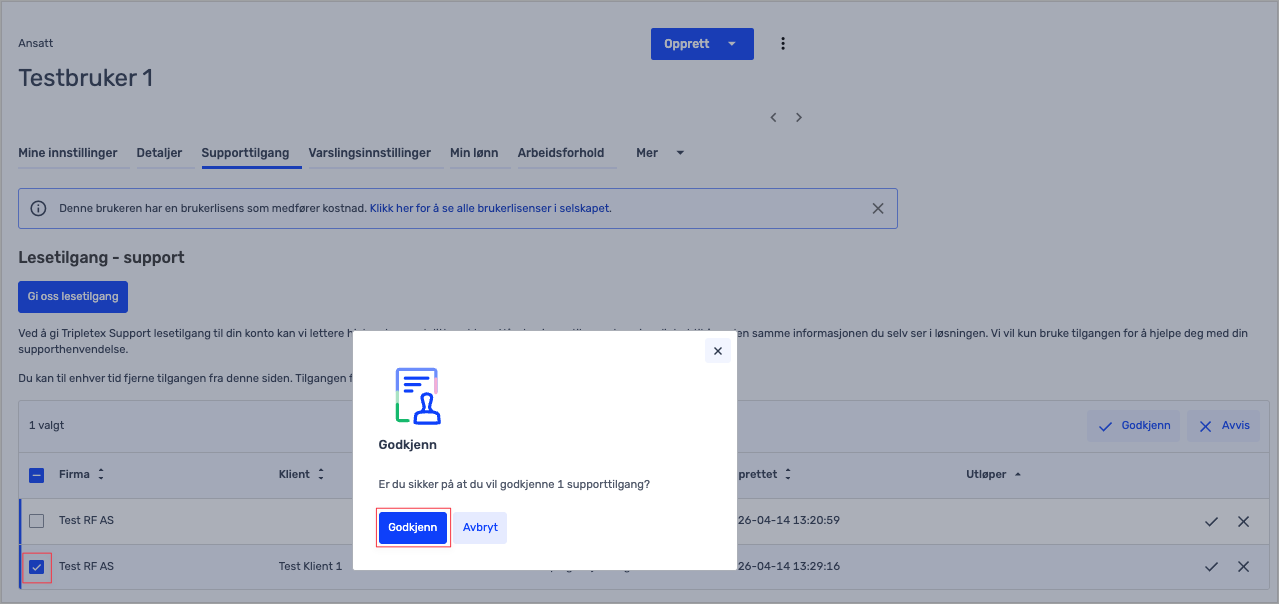Click the three-dot more options icon
Image resolution: width=1279 pixels, height=604 pixels.
click(x=783, y=44)
